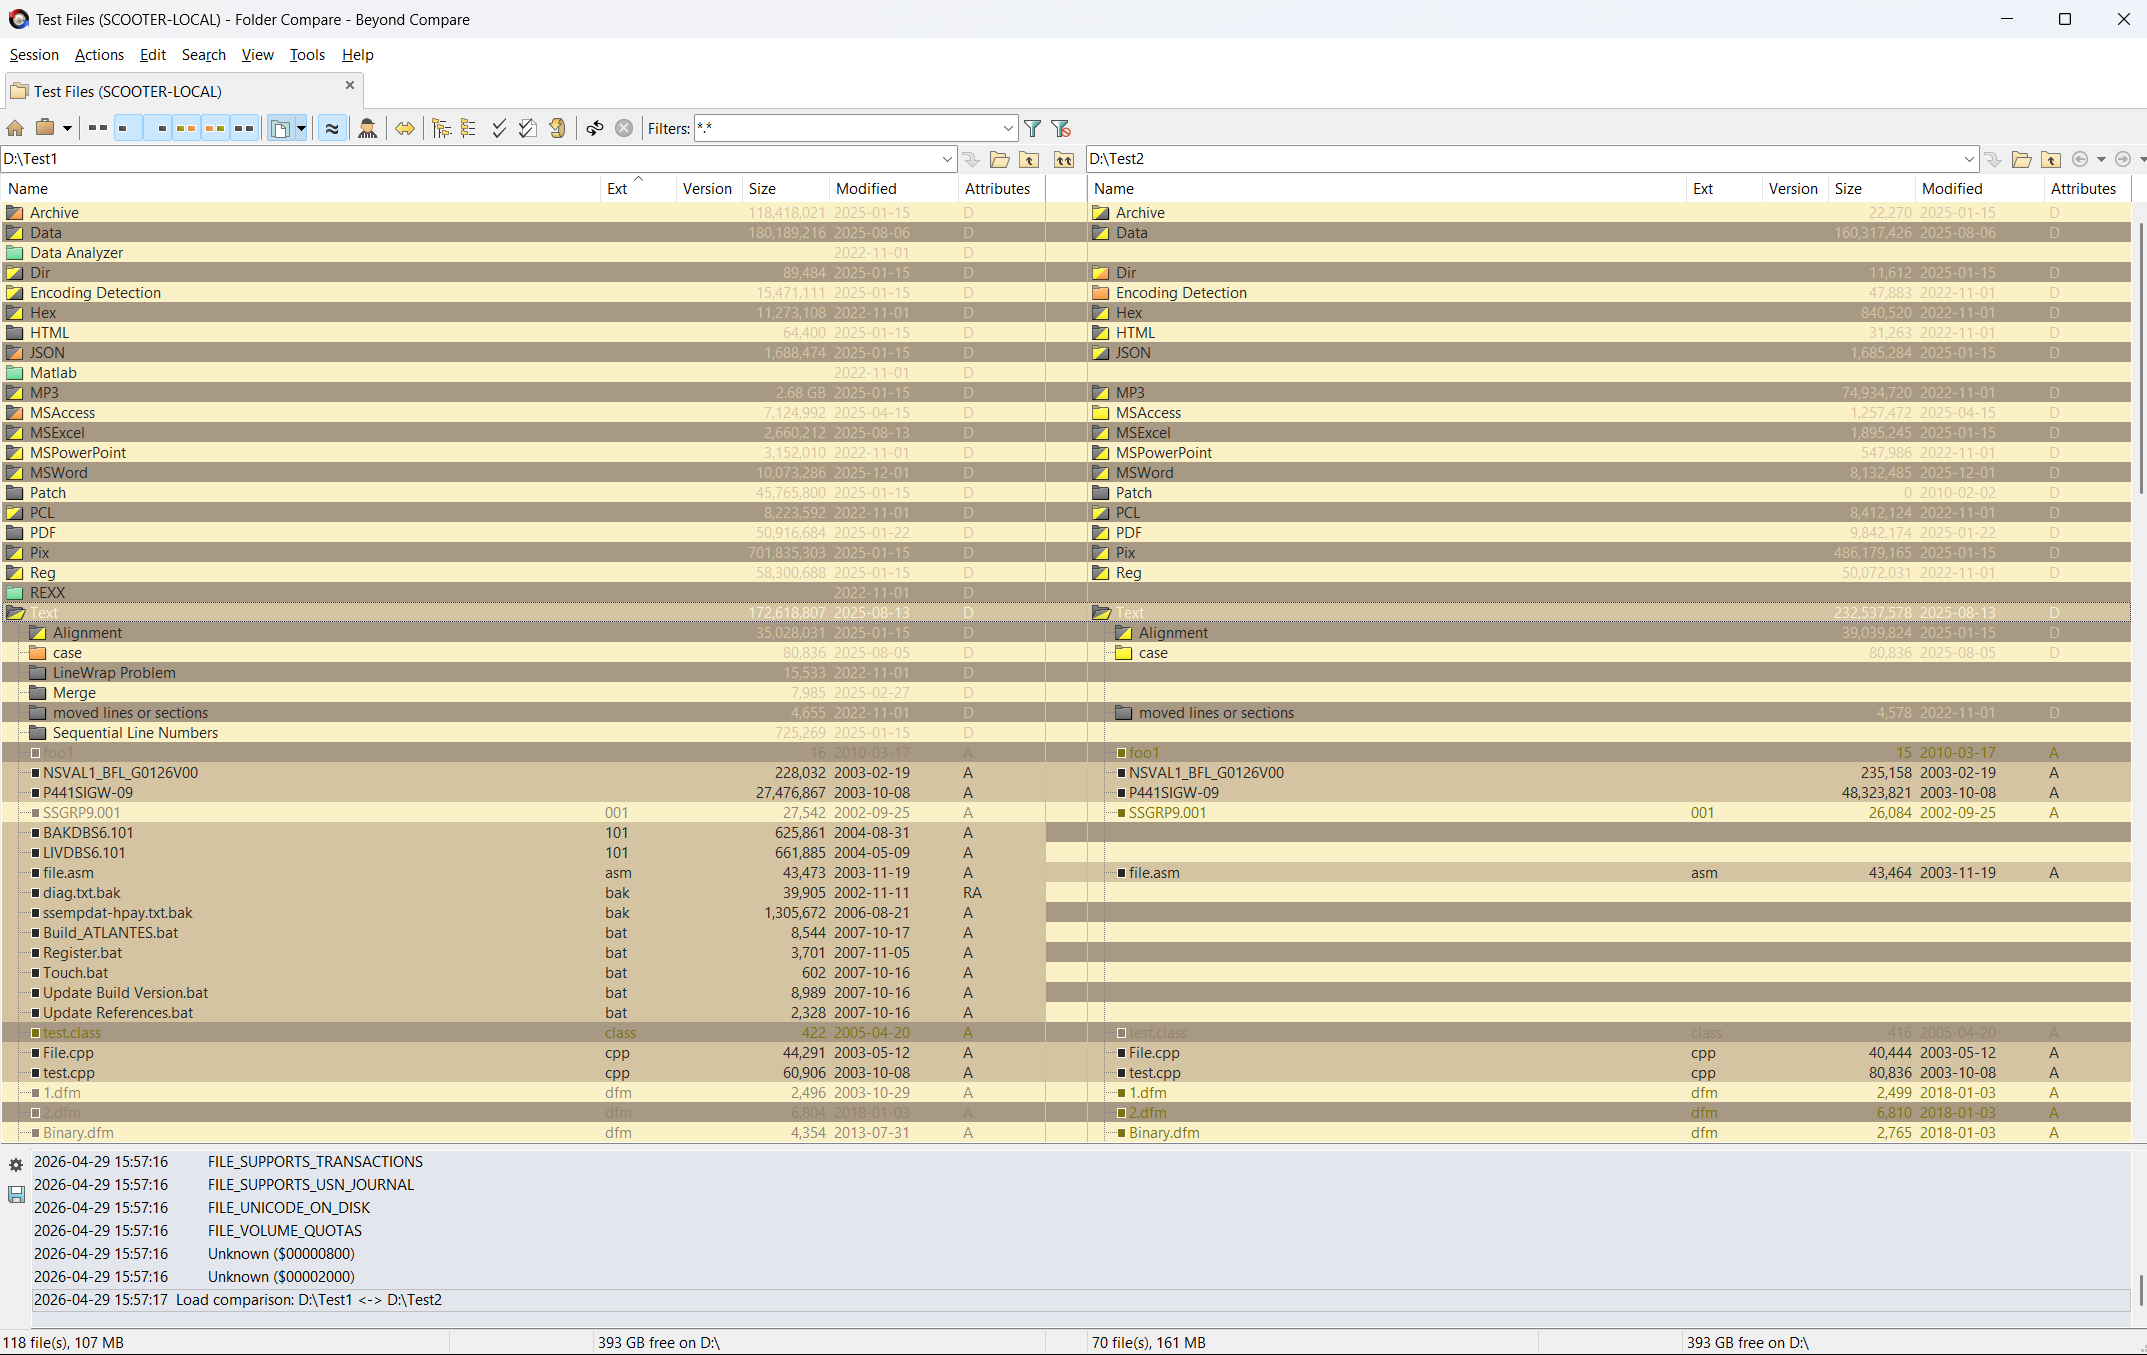Select diag.txt.bak in the left pane

pyautogui.click(x=81, y=893)
